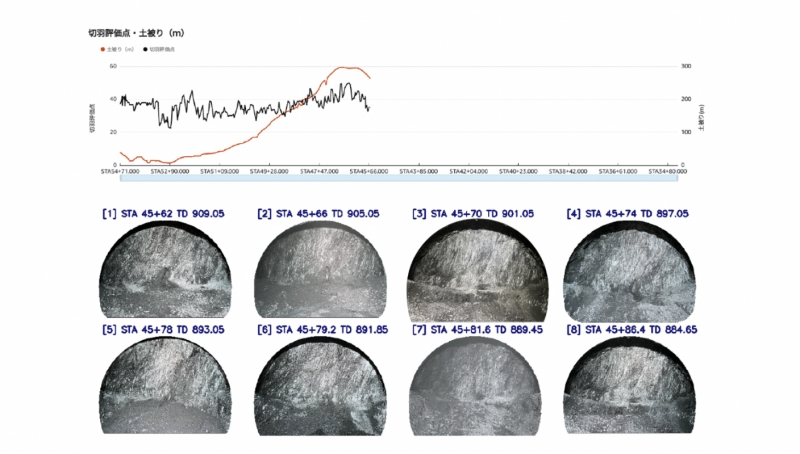Open face photo [7] STA 45+81.6
This screenshot has width=800, height=454.
tap(476, 386)
